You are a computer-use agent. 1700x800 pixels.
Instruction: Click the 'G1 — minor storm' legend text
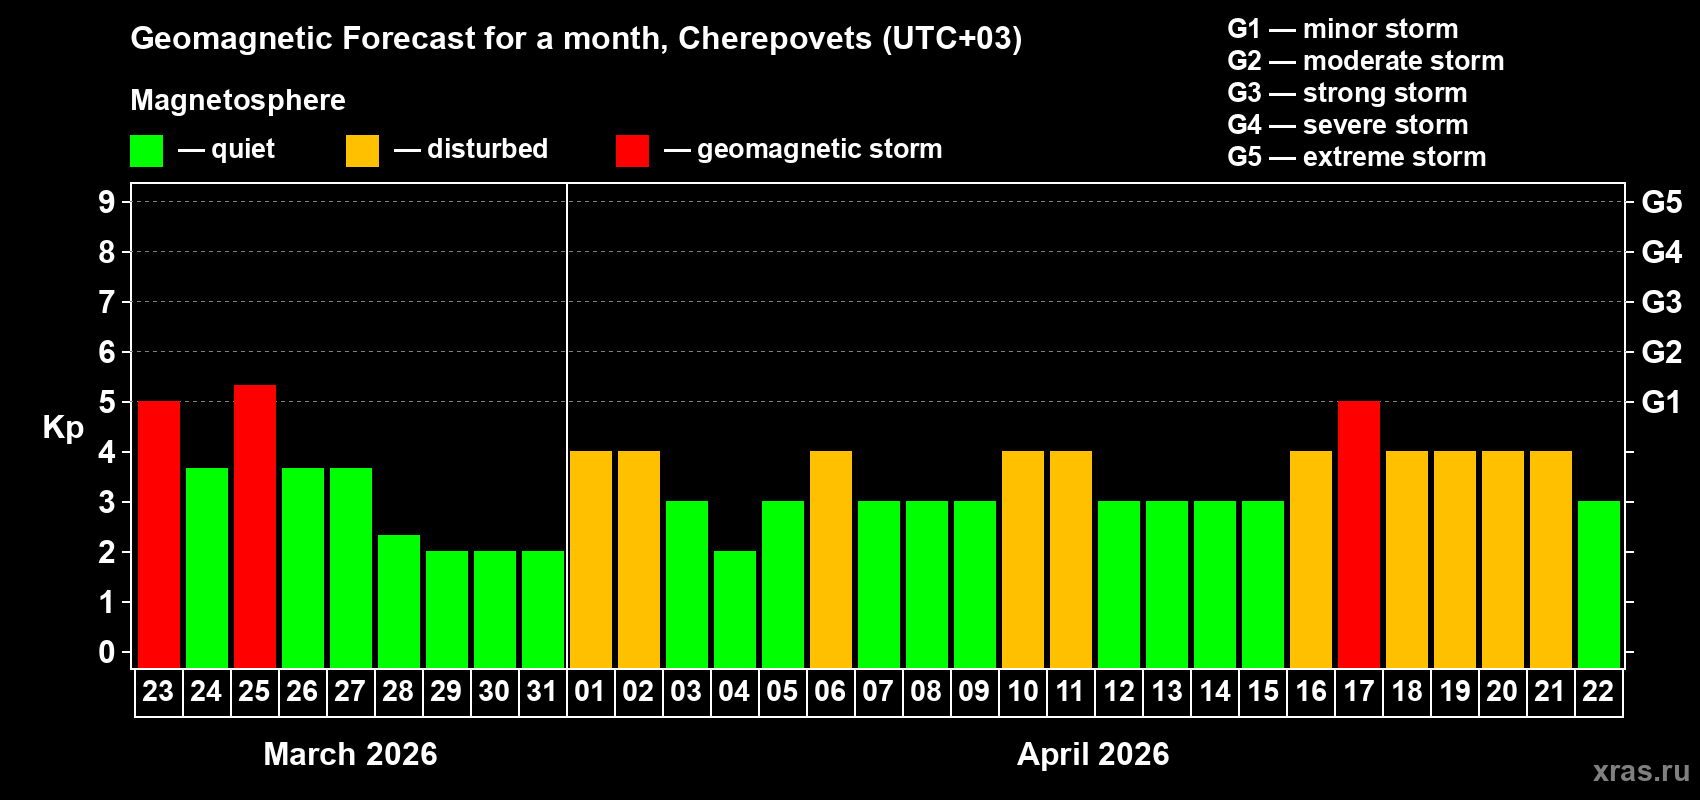1343,29
